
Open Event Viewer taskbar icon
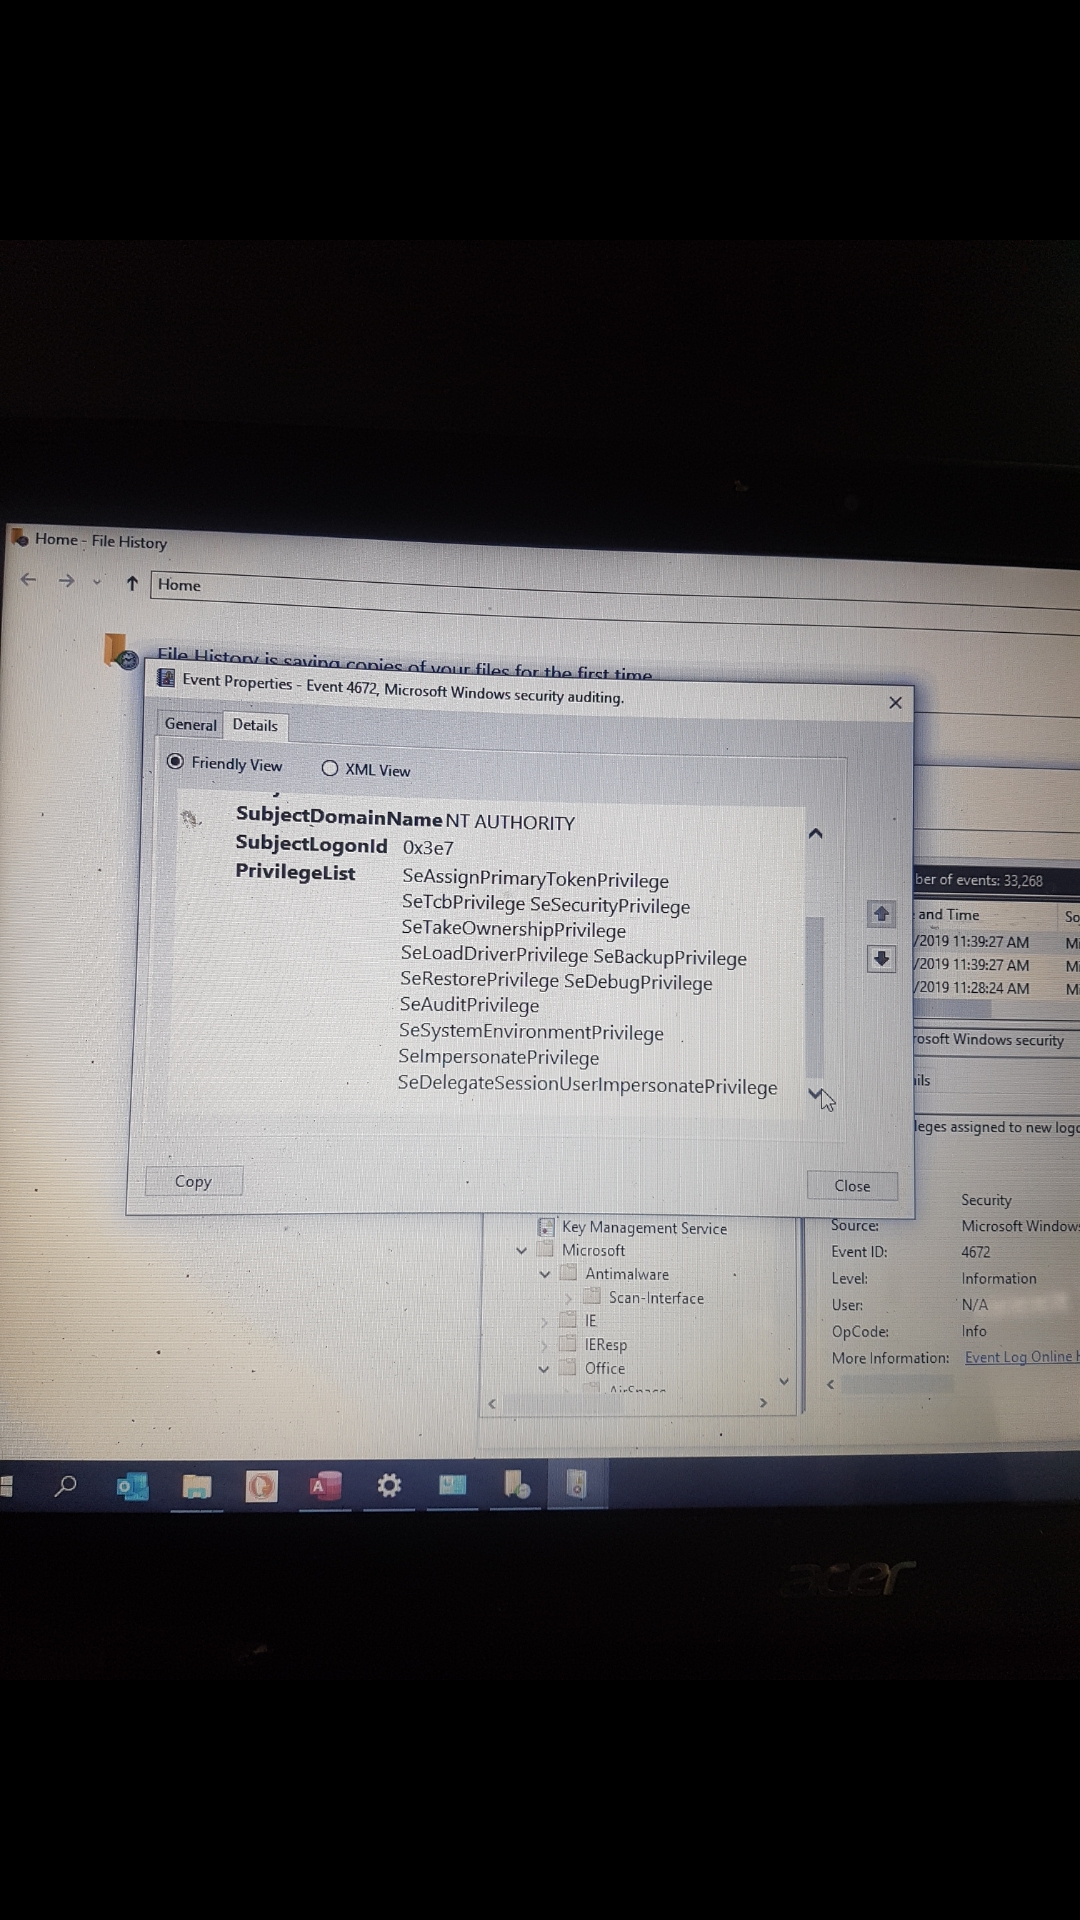[x=577, y=1484]
